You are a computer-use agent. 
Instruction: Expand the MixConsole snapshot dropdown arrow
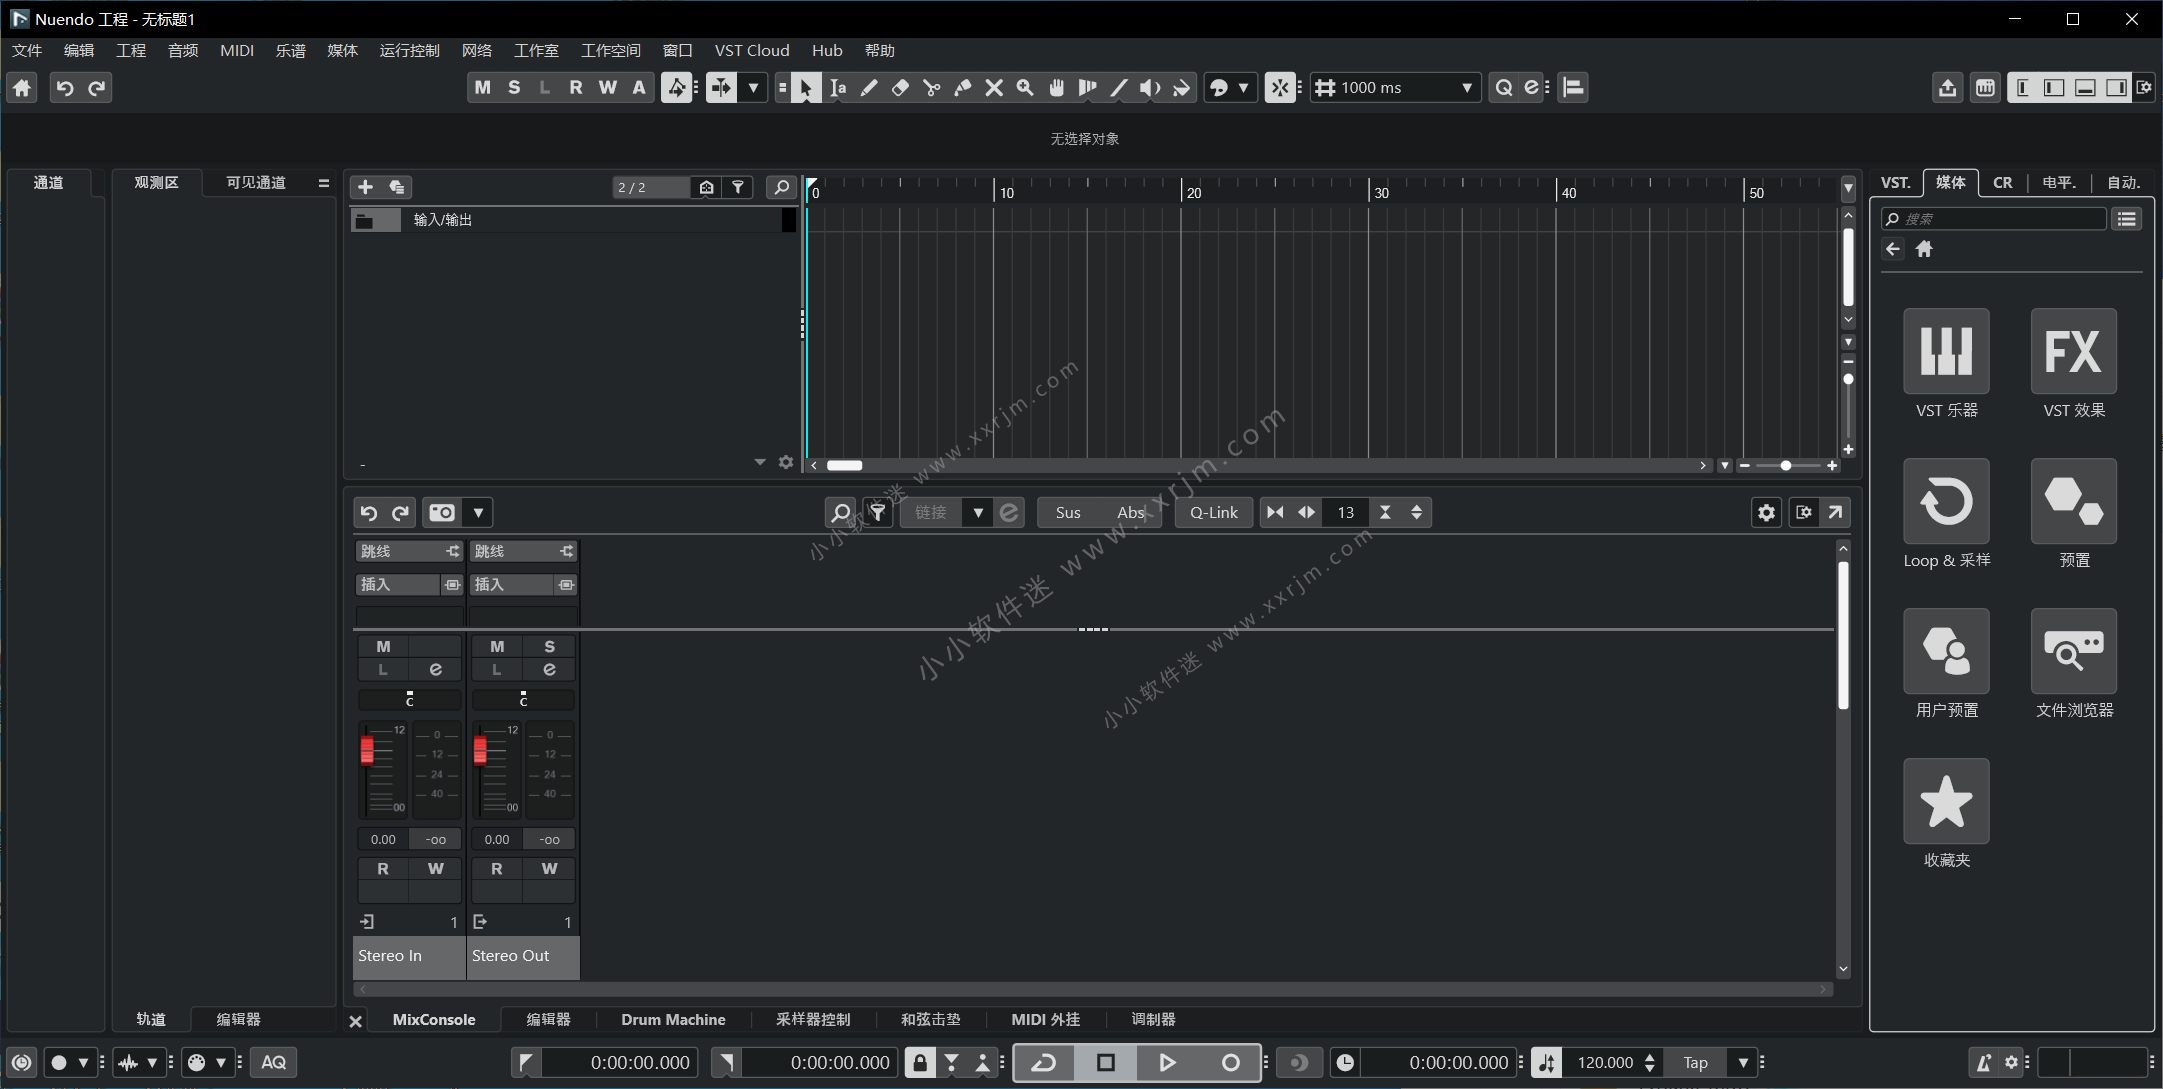click(478, 512)
